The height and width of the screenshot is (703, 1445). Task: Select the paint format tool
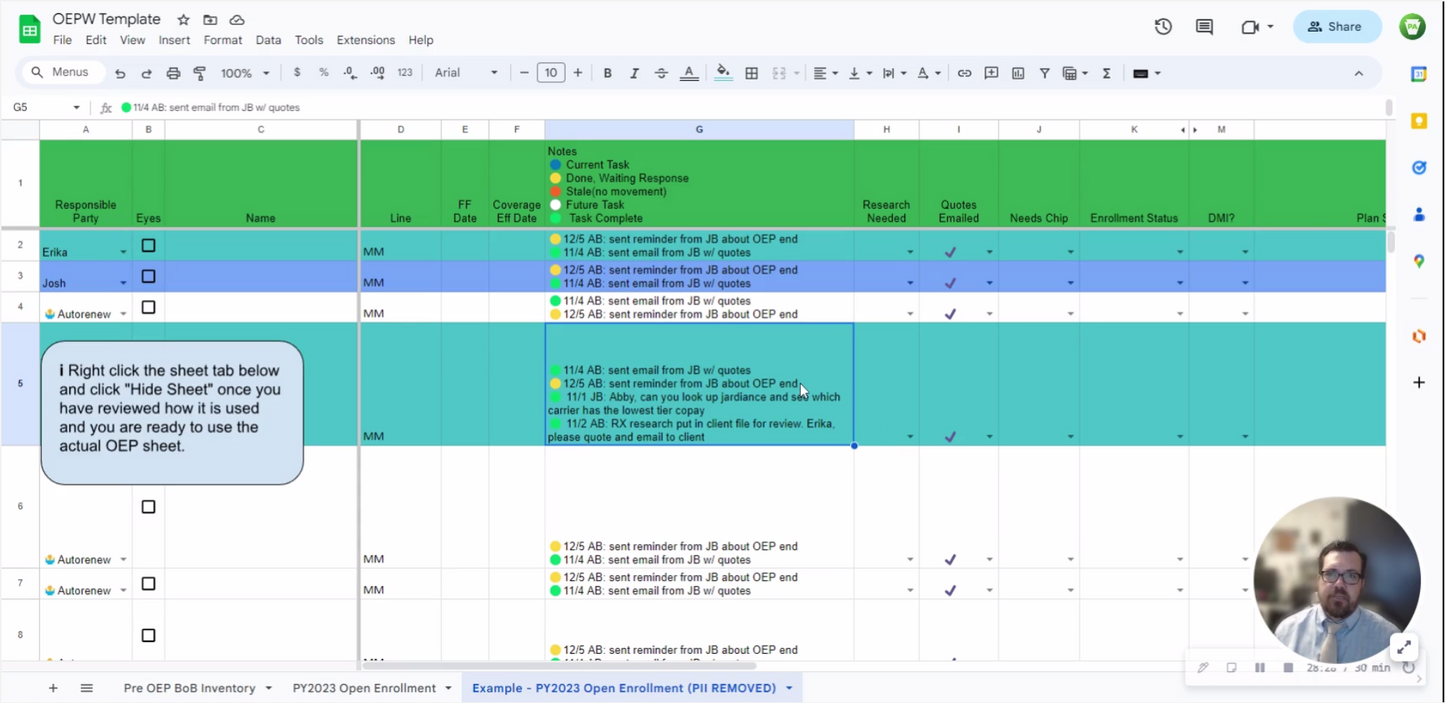(x=200, y=73)
